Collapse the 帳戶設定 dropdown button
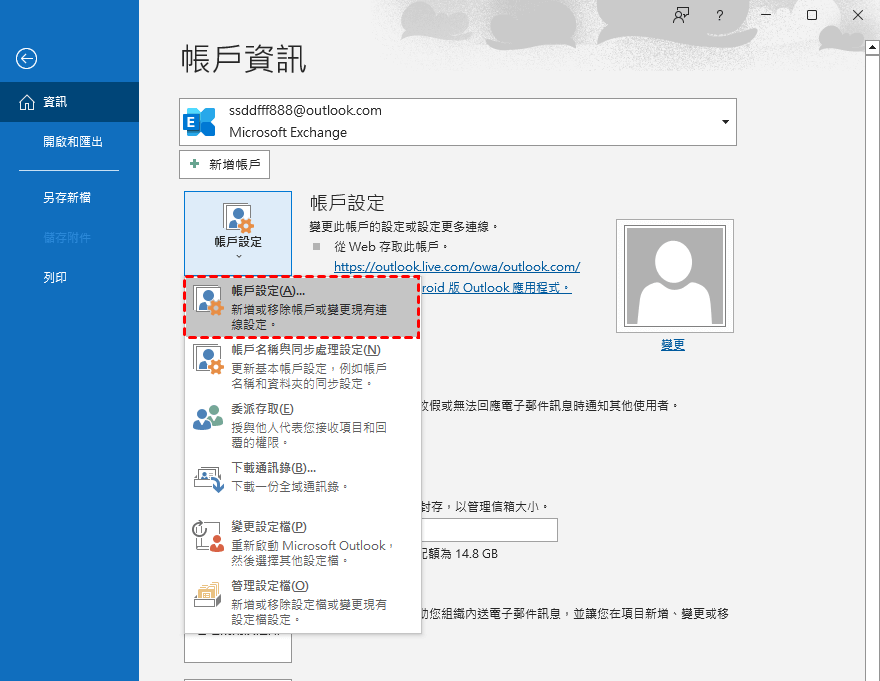This screenshot has width=880, height=681. coord(238,234)
